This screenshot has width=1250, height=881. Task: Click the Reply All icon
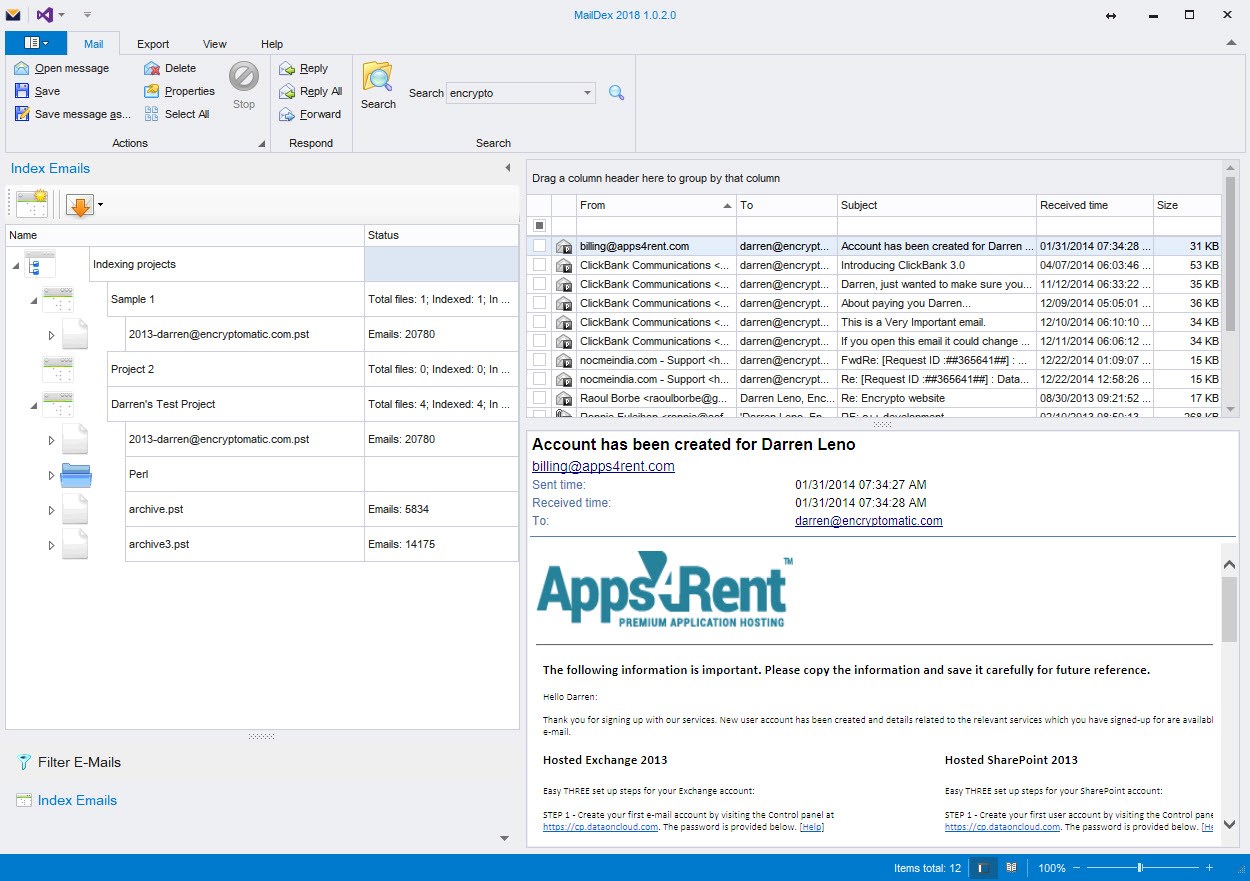click(287, 91)
